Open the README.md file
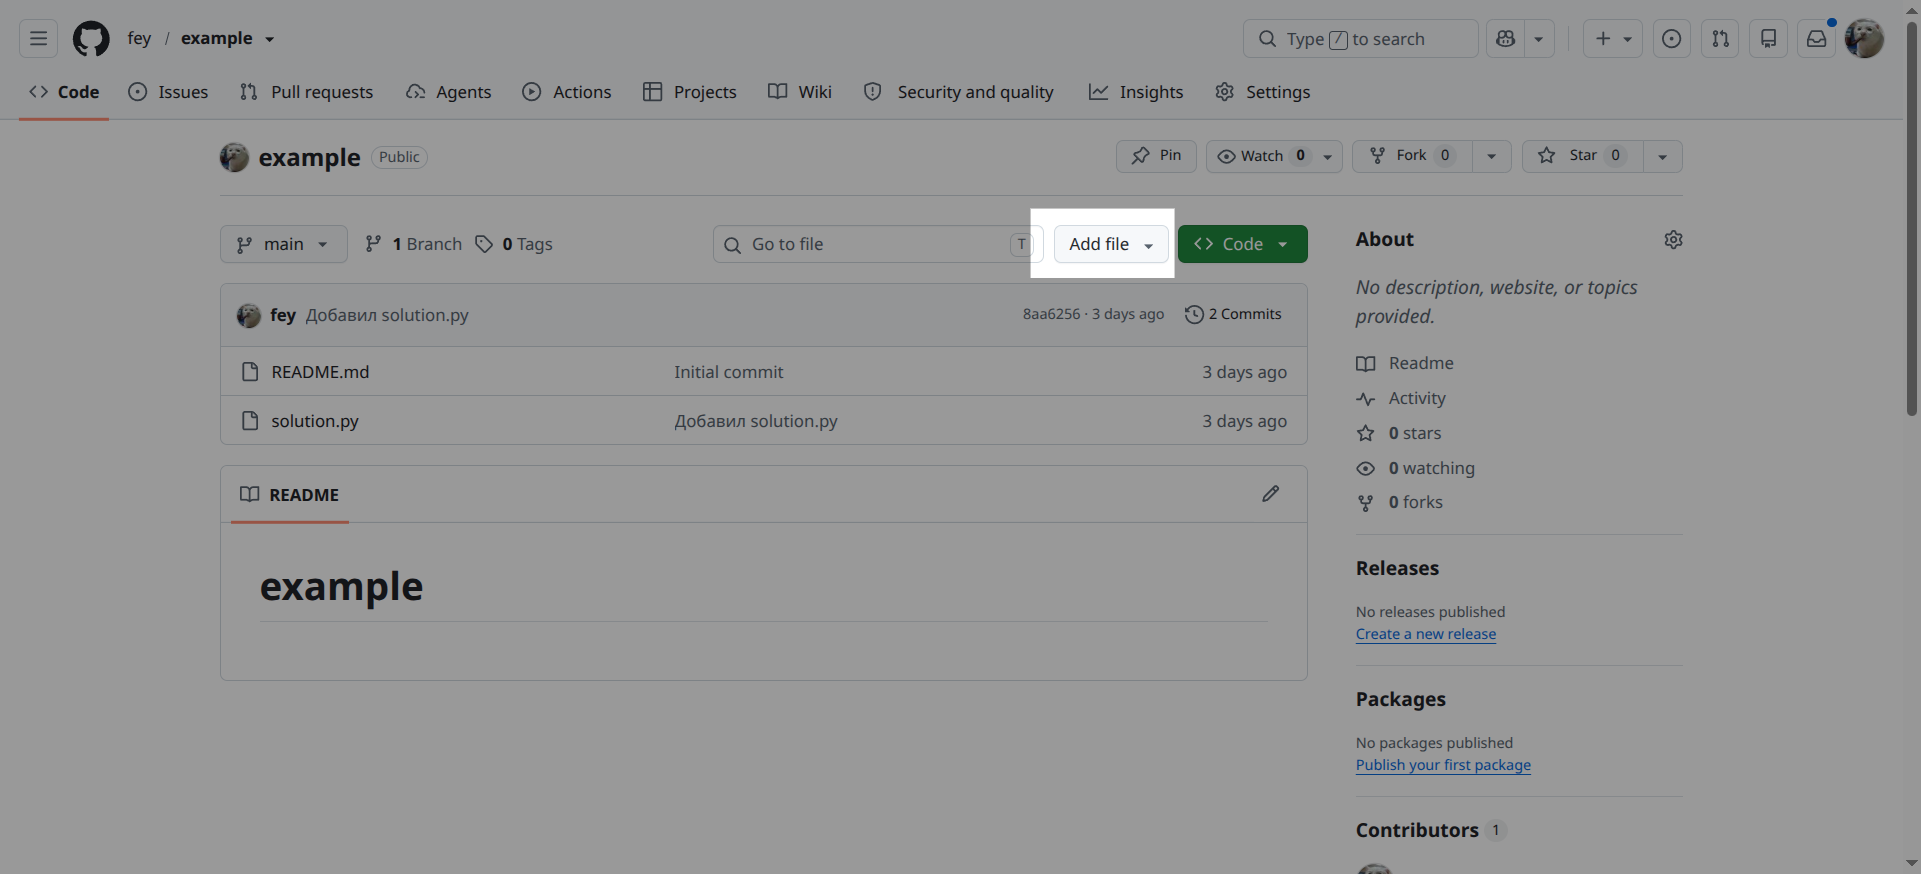Viewport: 1921px width, 874px height. (320, 372)
